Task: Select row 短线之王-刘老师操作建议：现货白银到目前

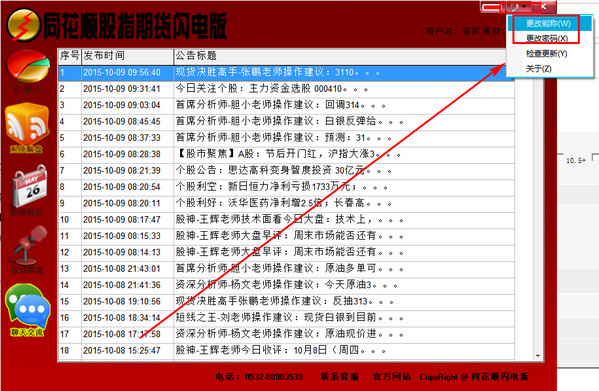Action: pyautogui.click(x=286, y=318)
